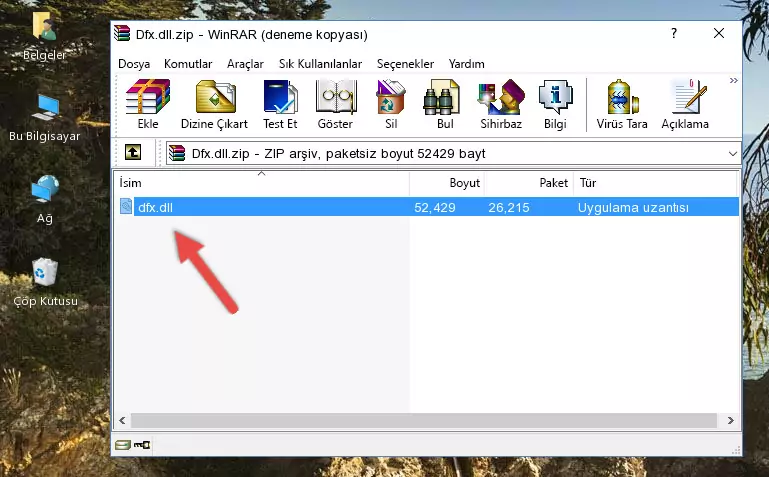Viewport: 769px width, 477px height.
Task: Click the drive status bar icon
Action: [x=123, y=445]
